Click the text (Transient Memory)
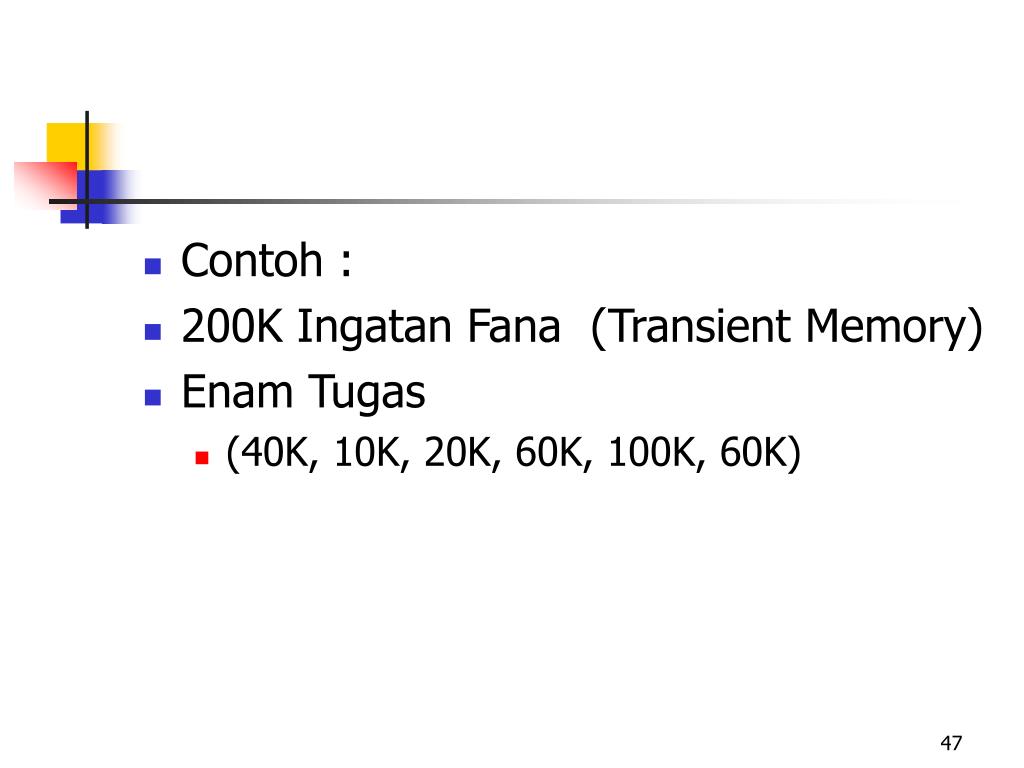1024x768 pixels. coord(786,327)
